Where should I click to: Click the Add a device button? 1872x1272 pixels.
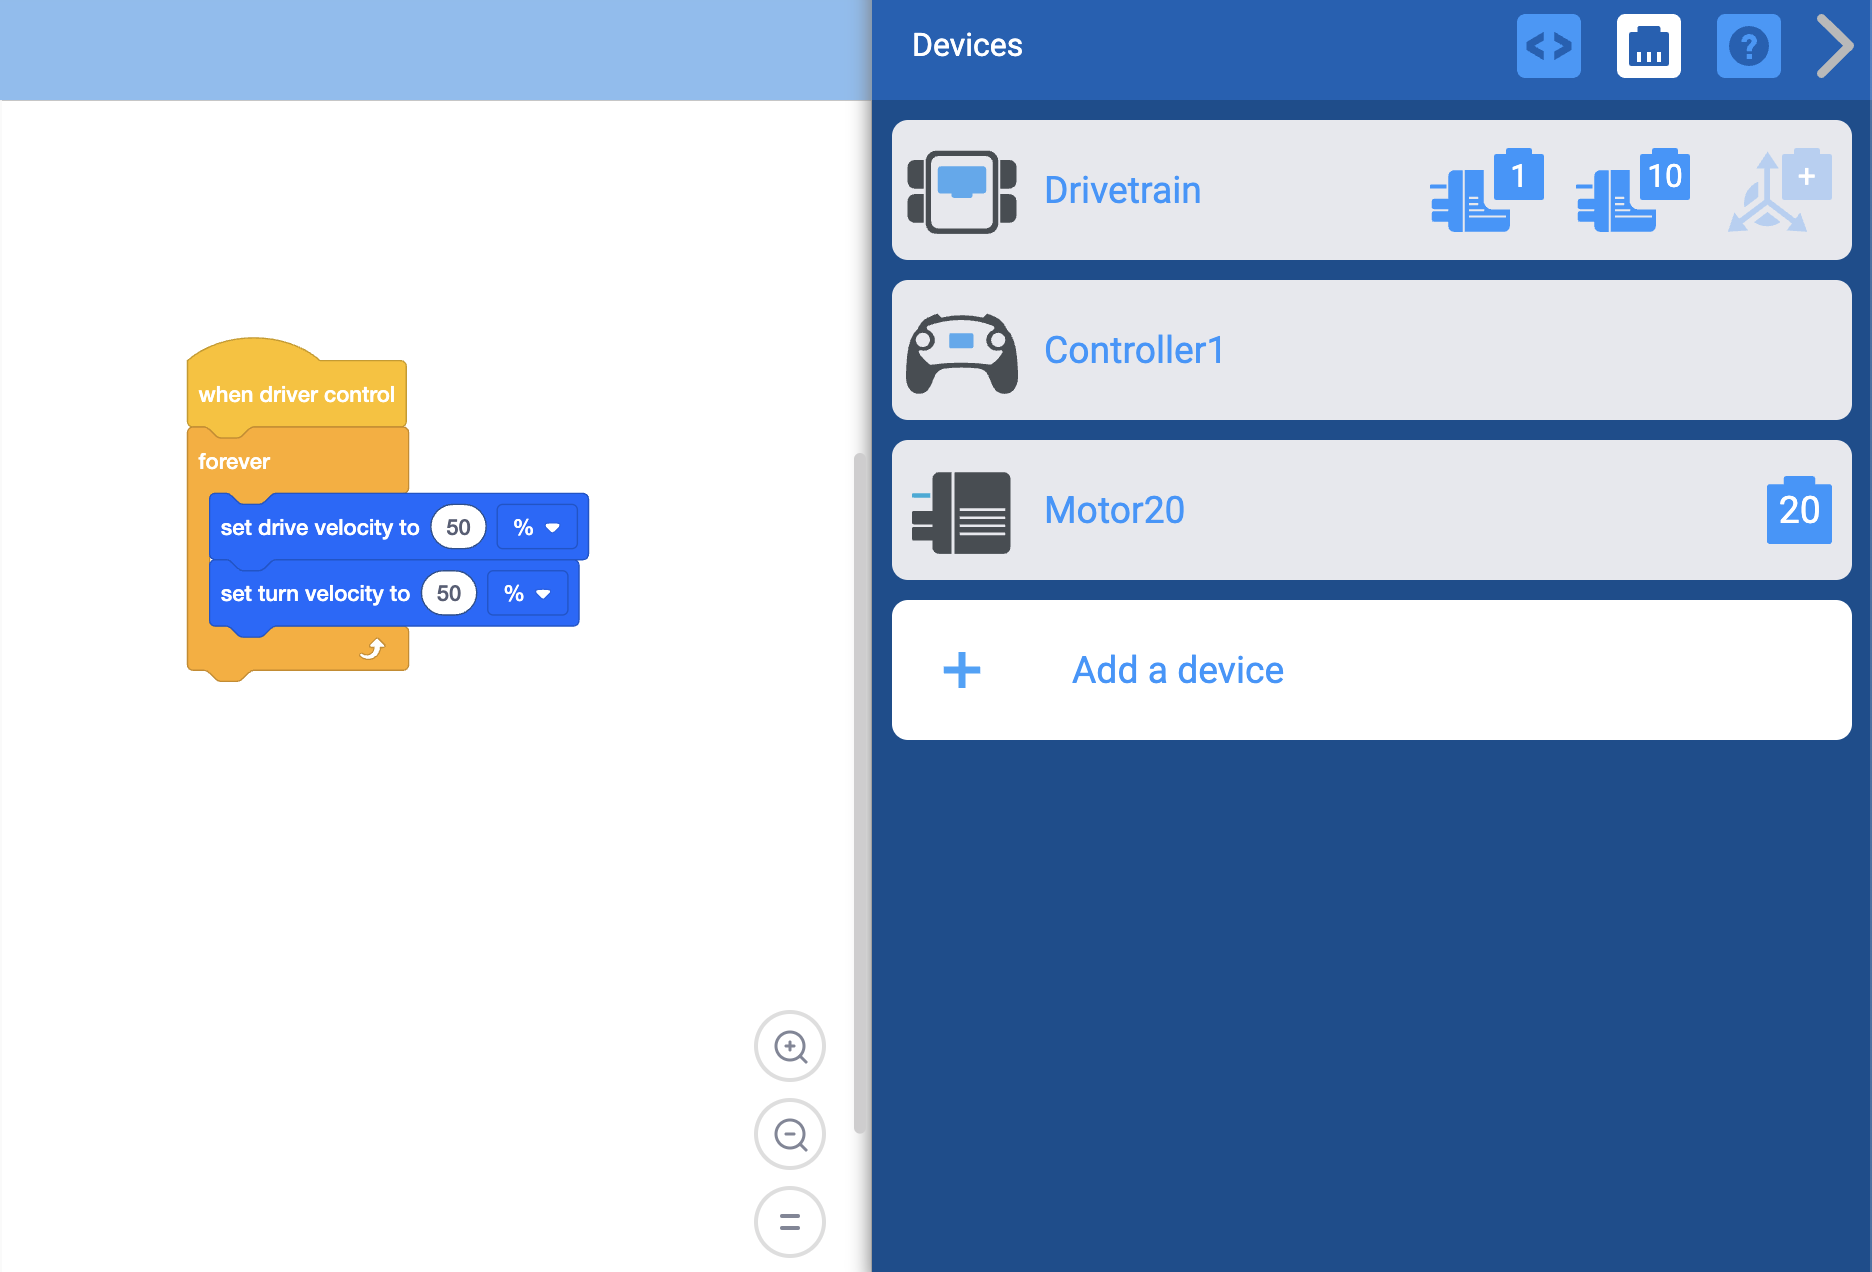[x=1371, y=670]
